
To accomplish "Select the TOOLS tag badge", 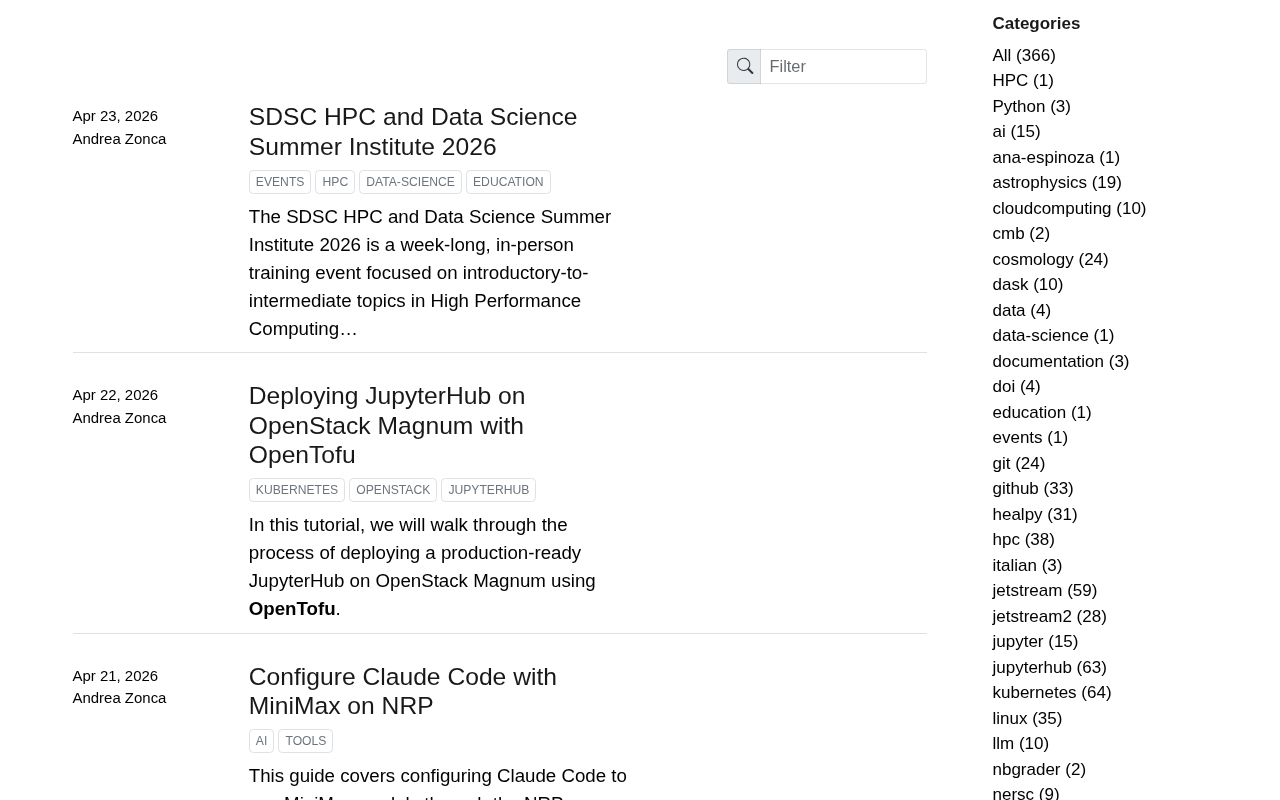I will coord(306,741).
